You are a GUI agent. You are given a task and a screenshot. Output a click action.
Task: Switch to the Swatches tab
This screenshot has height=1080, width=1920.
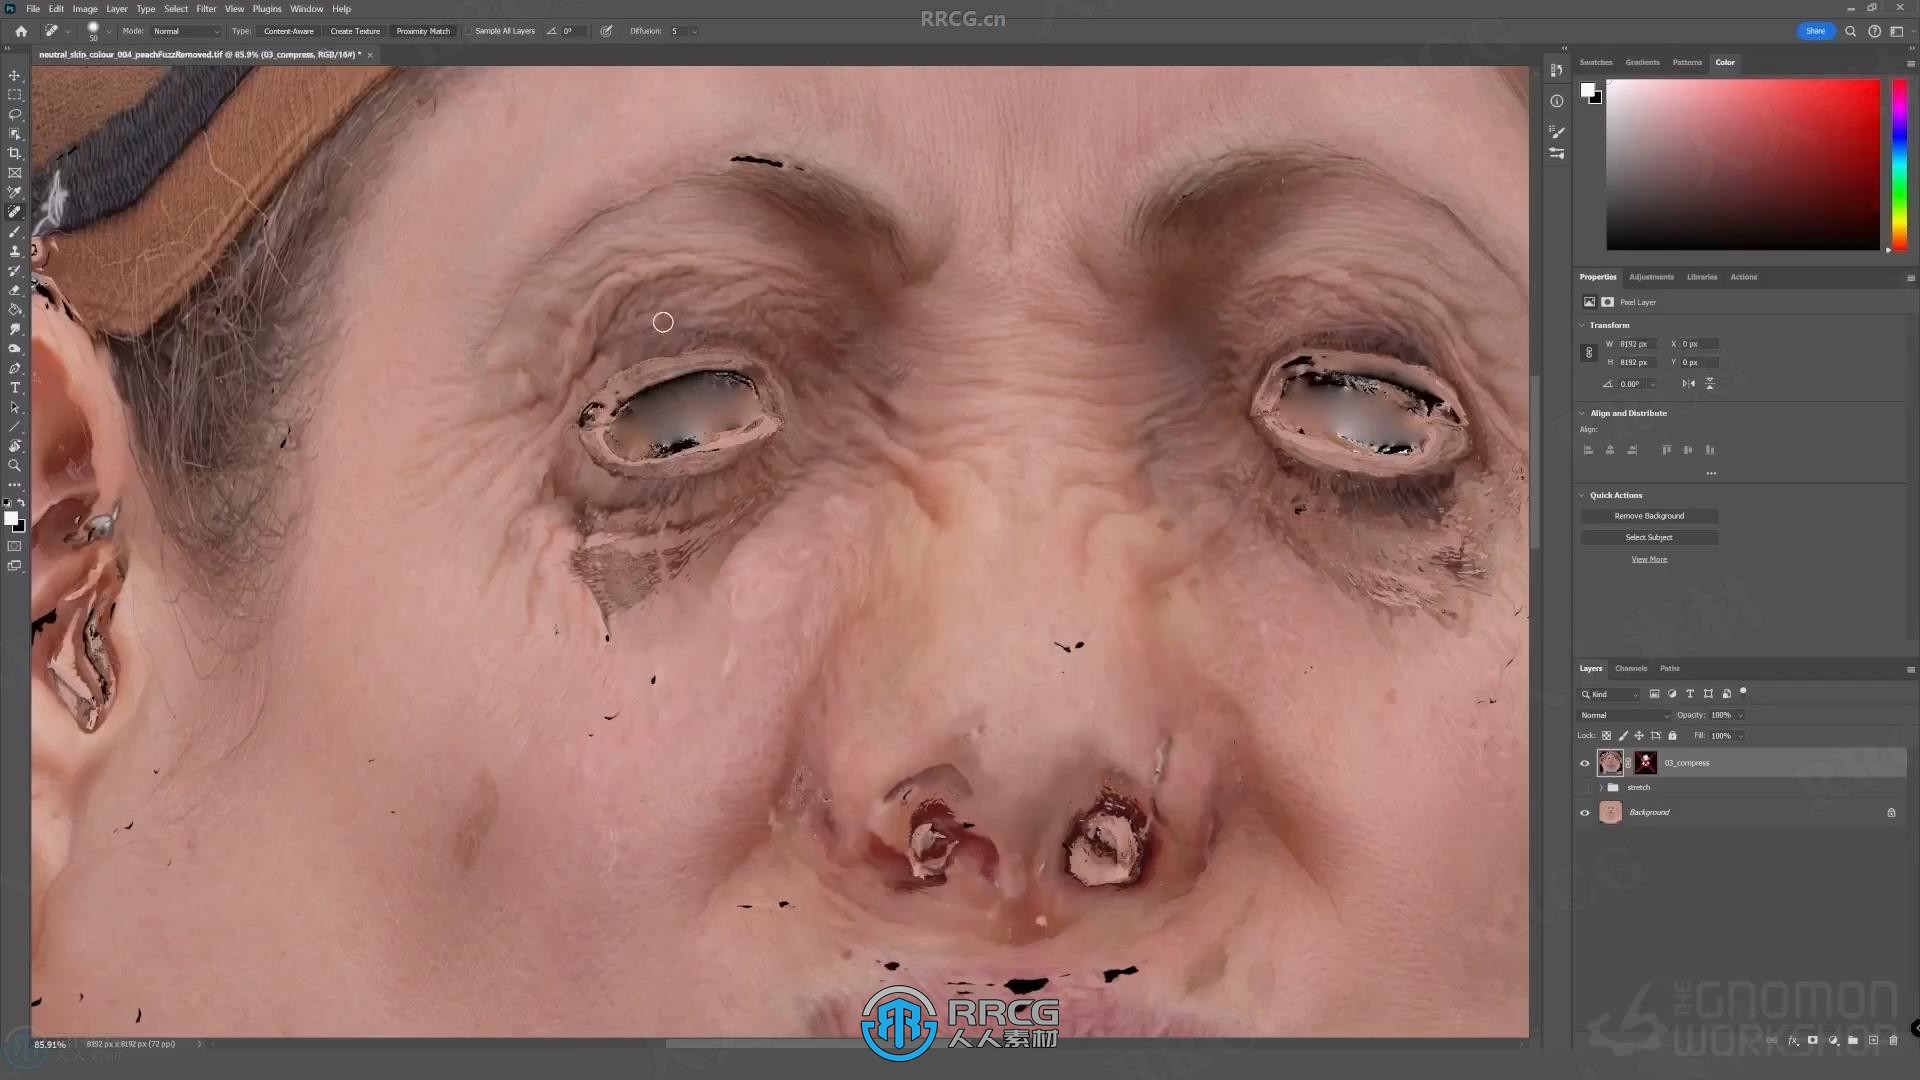click(1595, 62)
